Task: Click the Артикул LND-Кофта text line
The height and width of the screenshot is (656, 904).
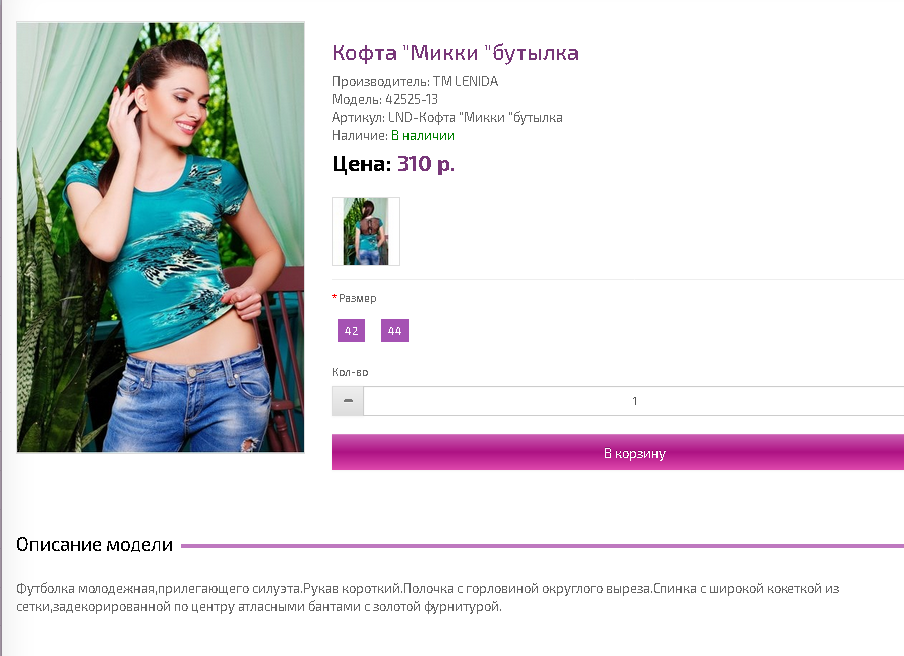Action: pyautogui.click(x=447, y=118)
